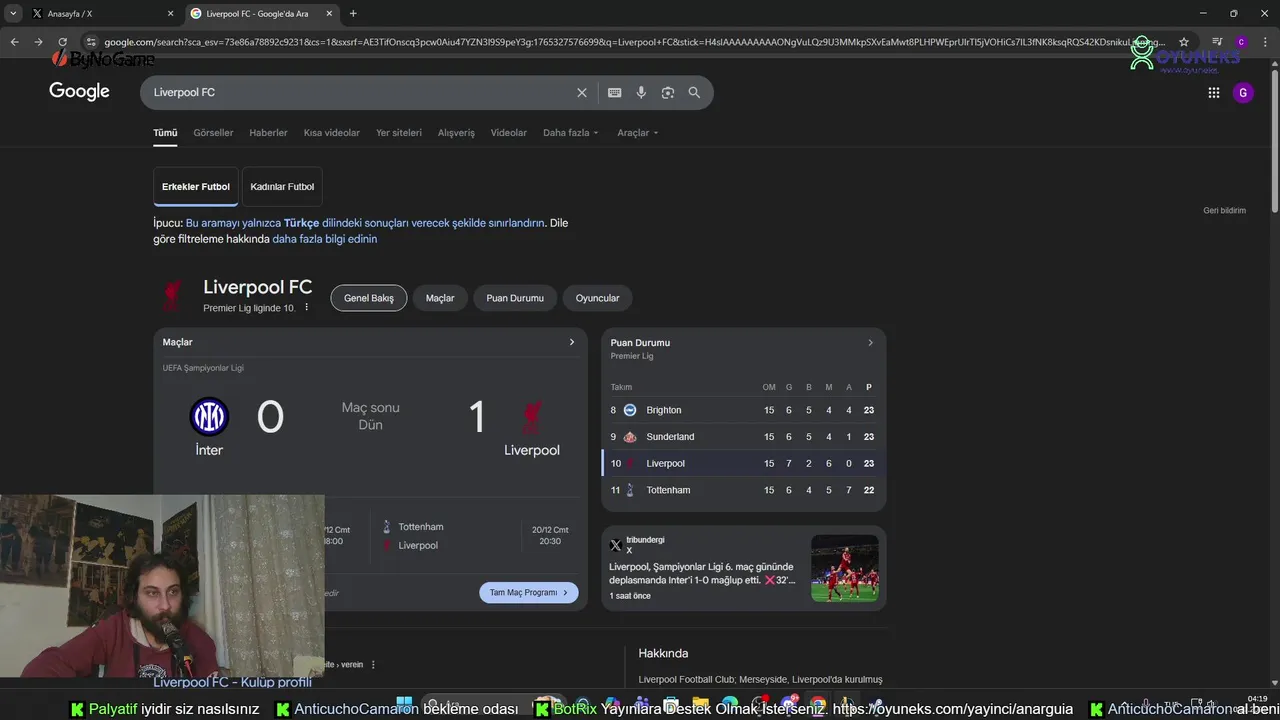
Task: Open a new browser tab
Action: tap(353, 13)
